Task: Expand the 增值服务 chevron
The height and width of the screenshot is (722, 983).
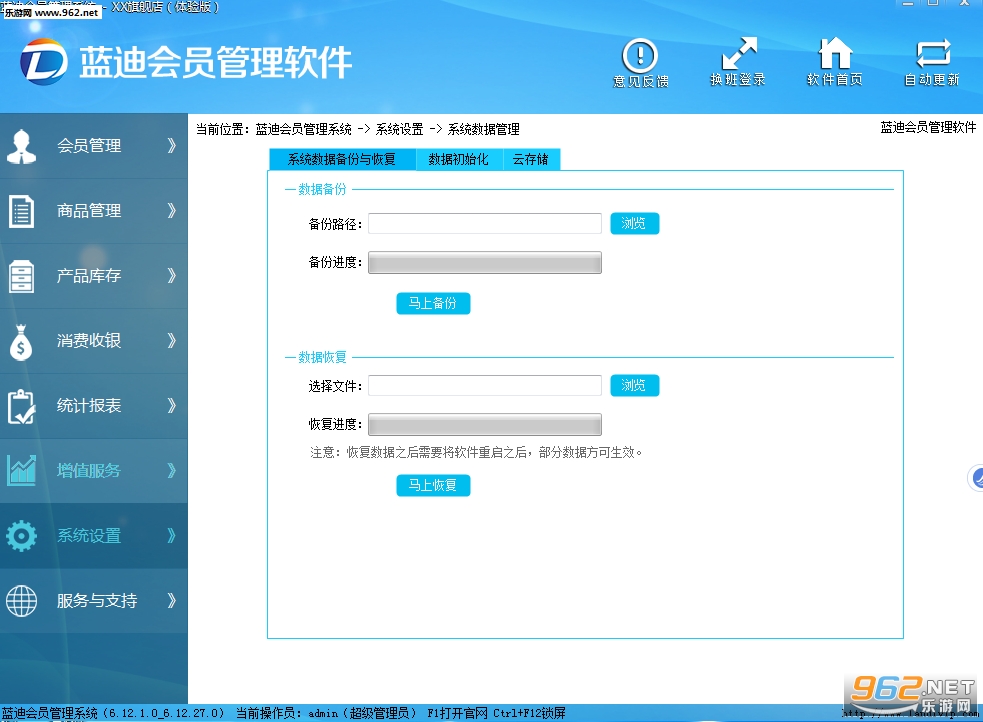Action: point(171,471)
